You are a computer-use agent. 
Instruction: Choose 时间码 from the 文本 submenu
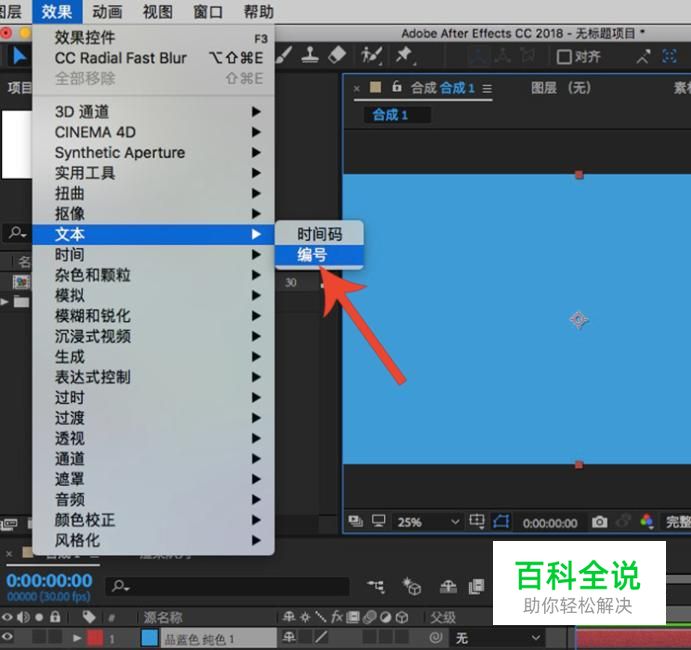point(319,234)
